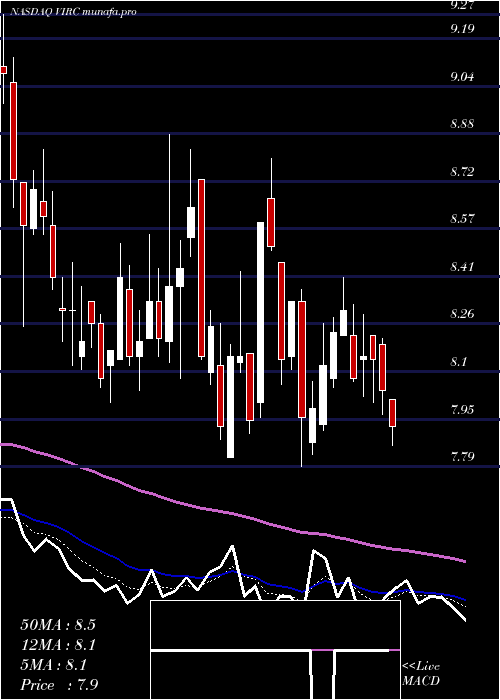Click the <<Live MACD label
Viewport: 500px width, 700px height.
coord(421,674)
